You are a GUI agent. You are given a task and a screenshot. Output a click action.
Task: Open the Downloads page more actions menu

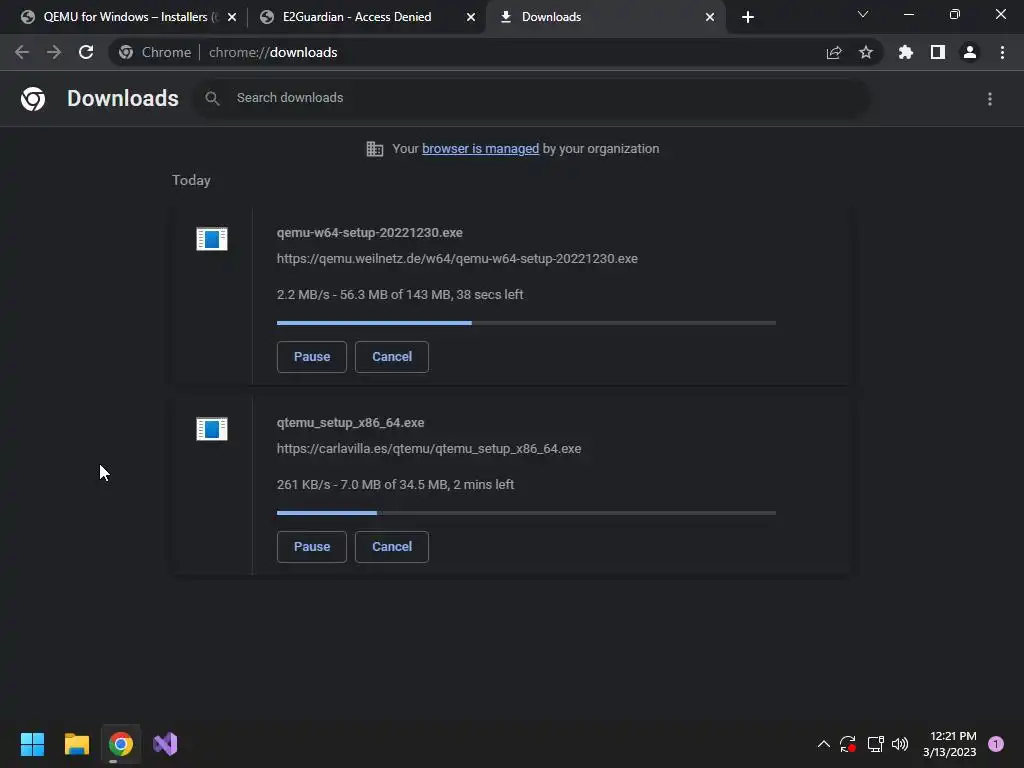click(x=990, y=99)
